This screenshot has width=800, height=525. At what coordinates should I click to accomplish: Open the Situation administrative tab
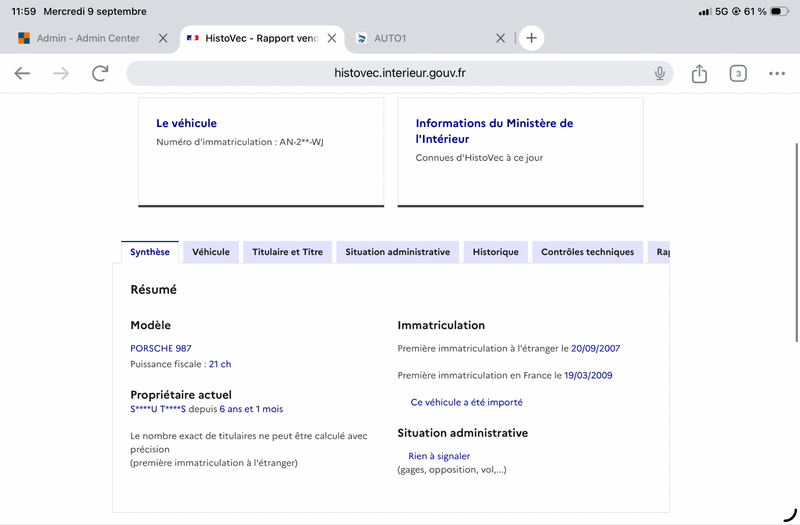pos(397,252)
